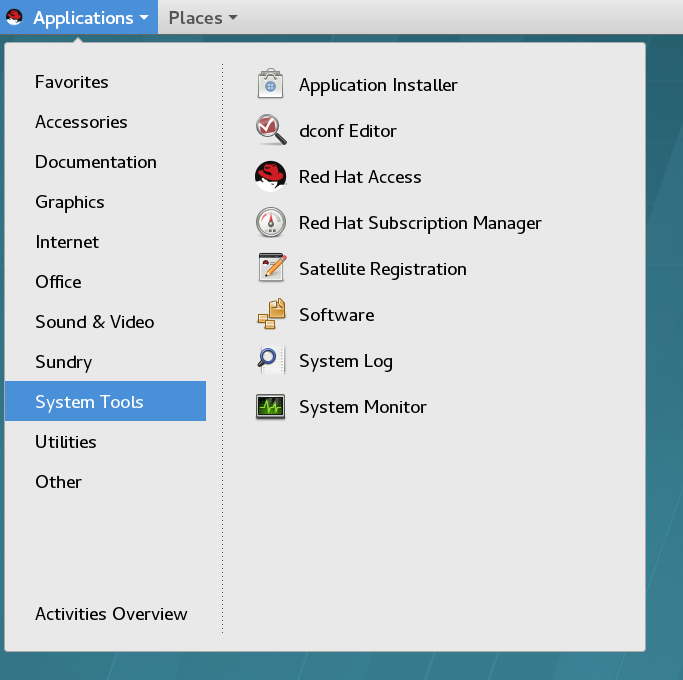Open the Internet category
Screen dimensions: 683x680
click(67, 242)
